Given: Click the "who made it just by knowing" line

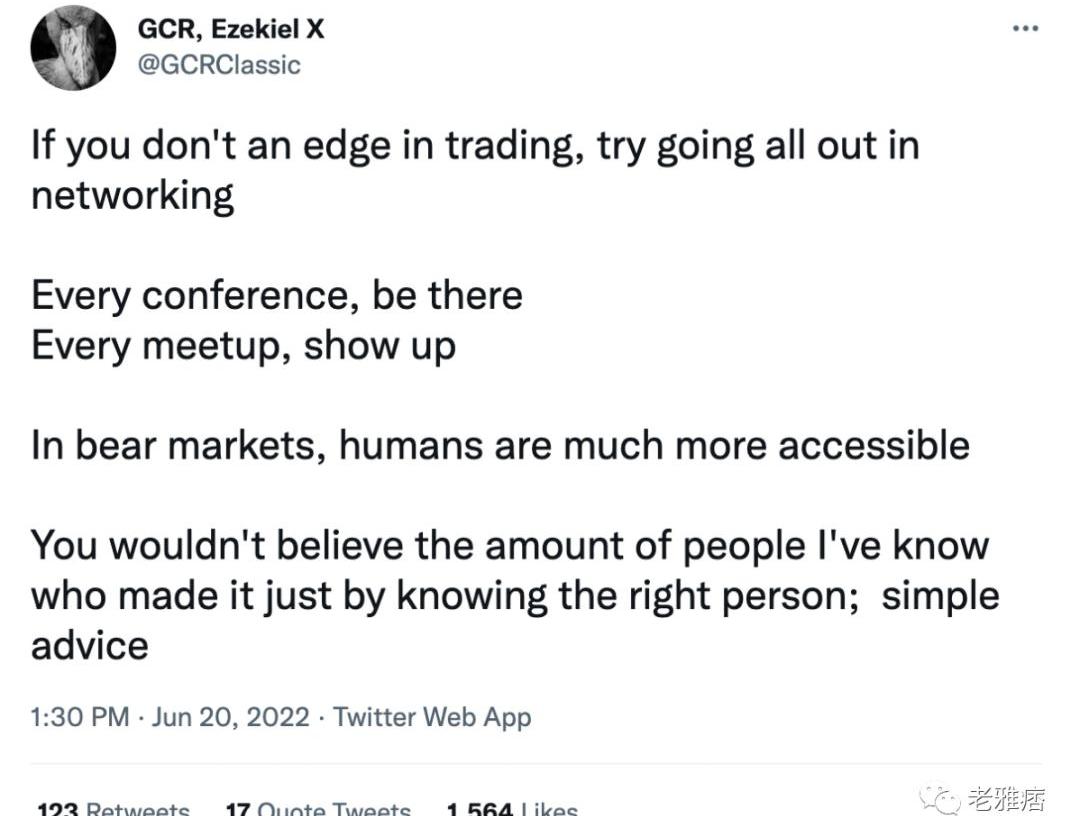Looking at the screenshot, I should [x=515, y=595].
